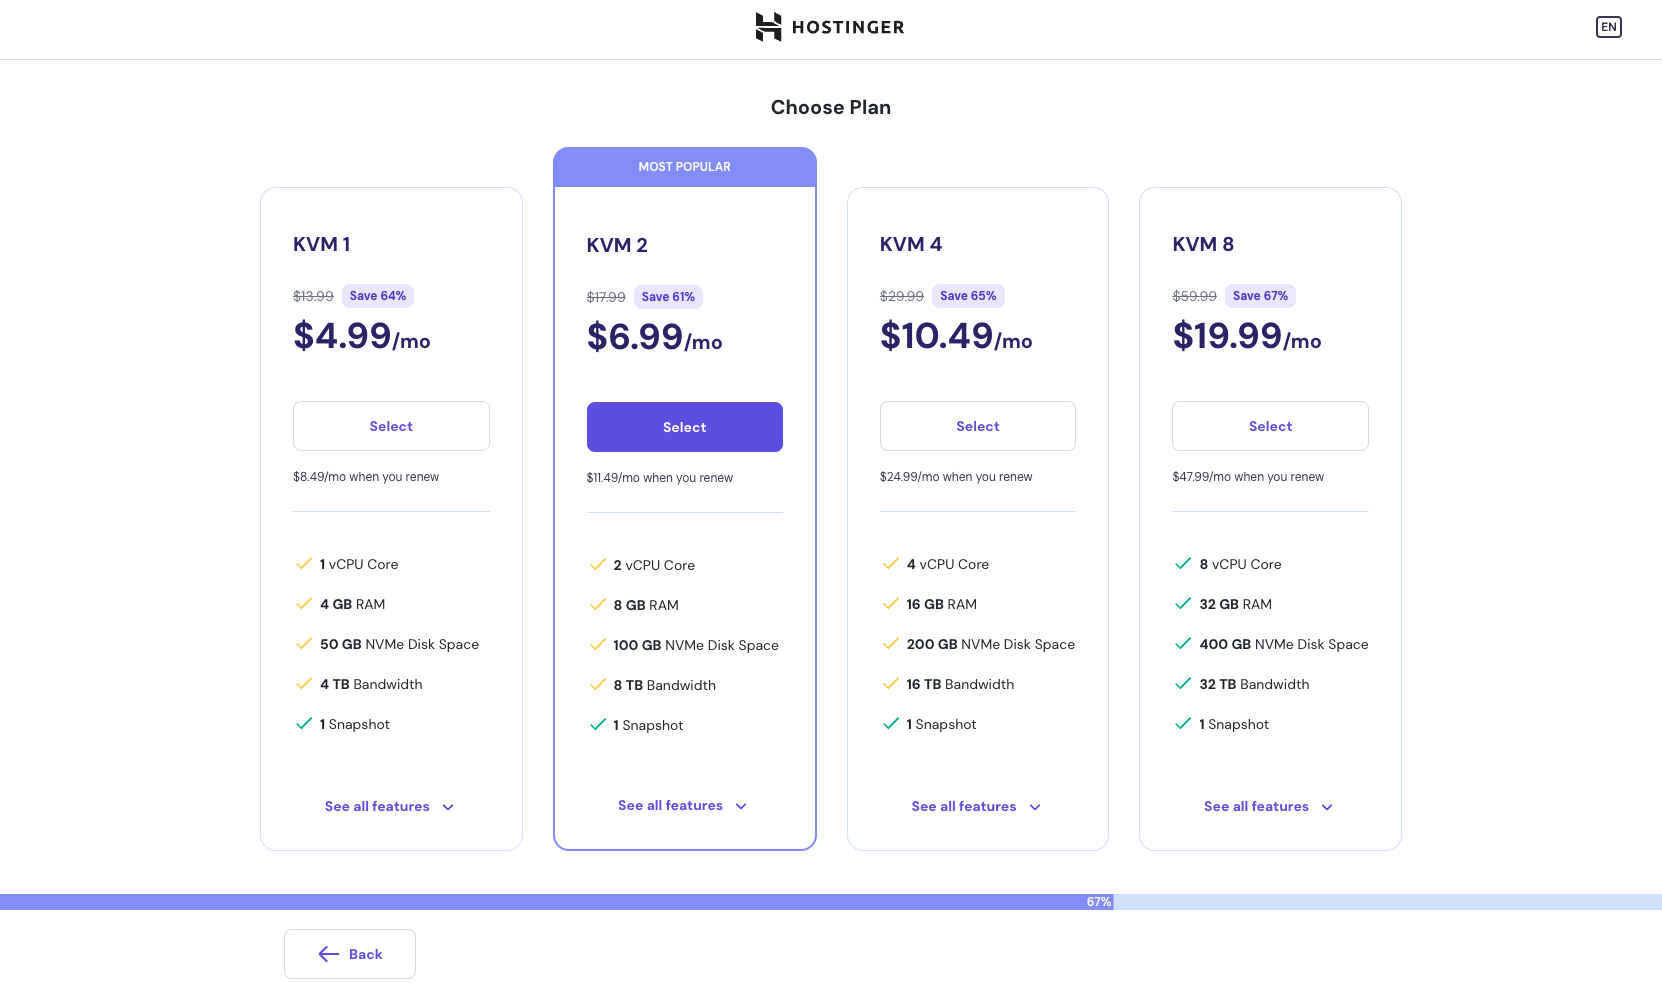
Task: Expand See all features for KVM 8
Action: coord(1269,806)
